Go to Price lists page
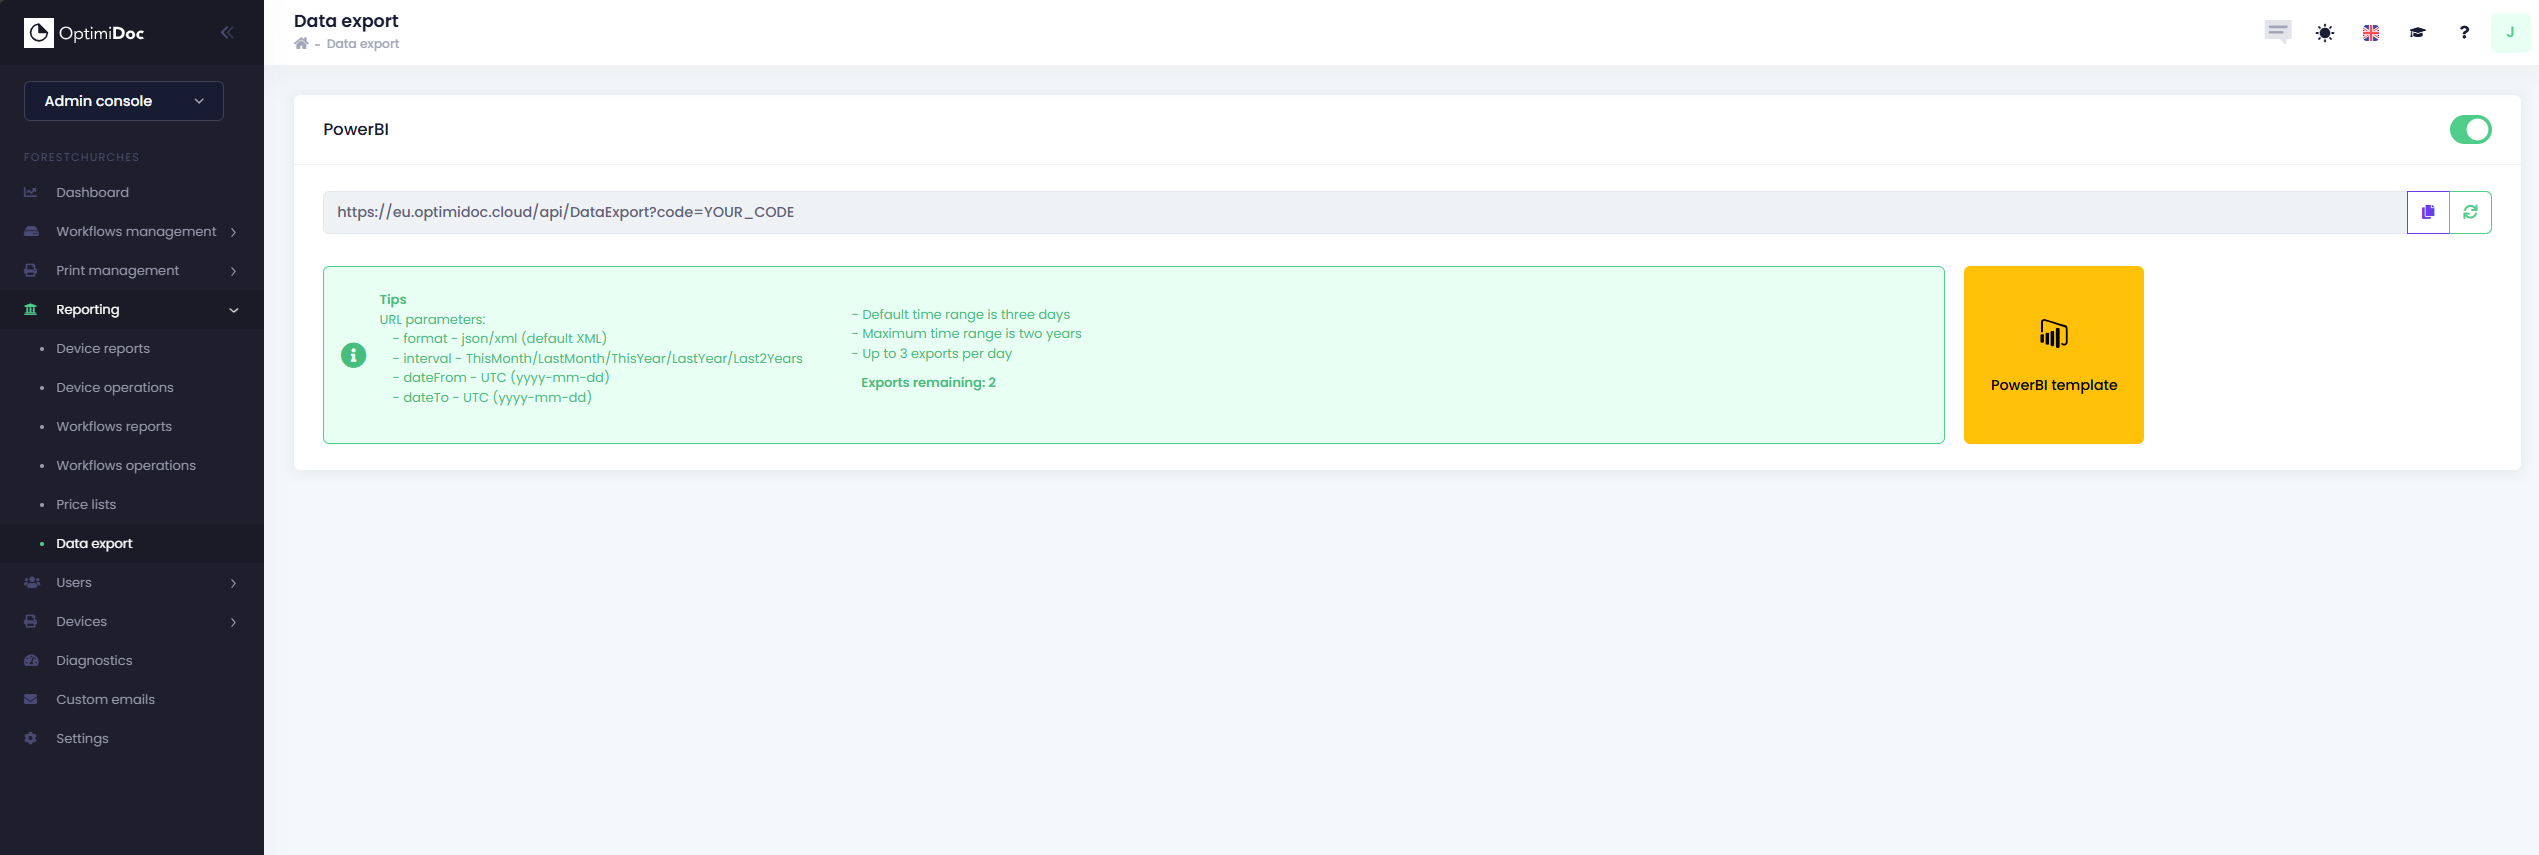2539x855 pixels. [x=86, y=505]
